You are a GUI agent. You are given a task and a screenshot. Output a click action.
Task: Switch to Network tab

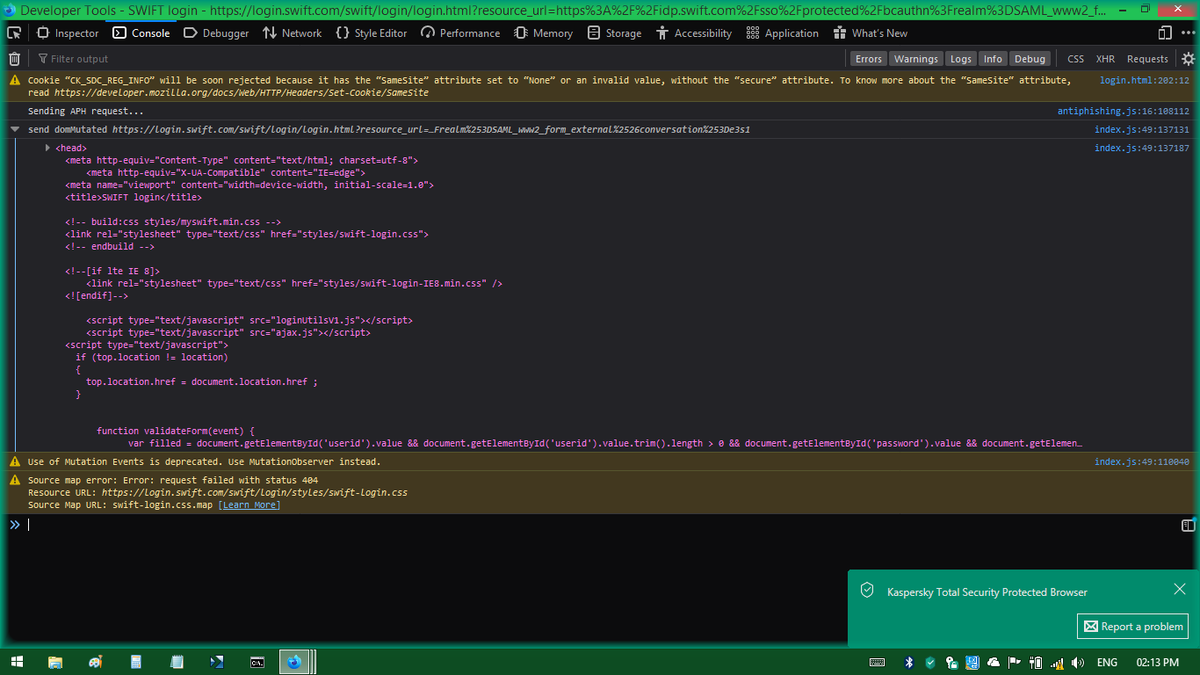292,33
